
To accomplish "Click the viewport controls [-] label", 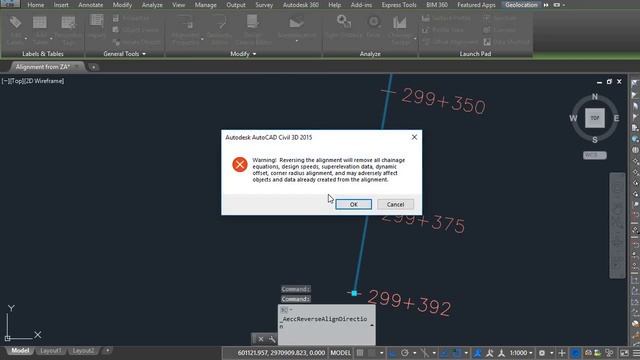I will (4, 81).
